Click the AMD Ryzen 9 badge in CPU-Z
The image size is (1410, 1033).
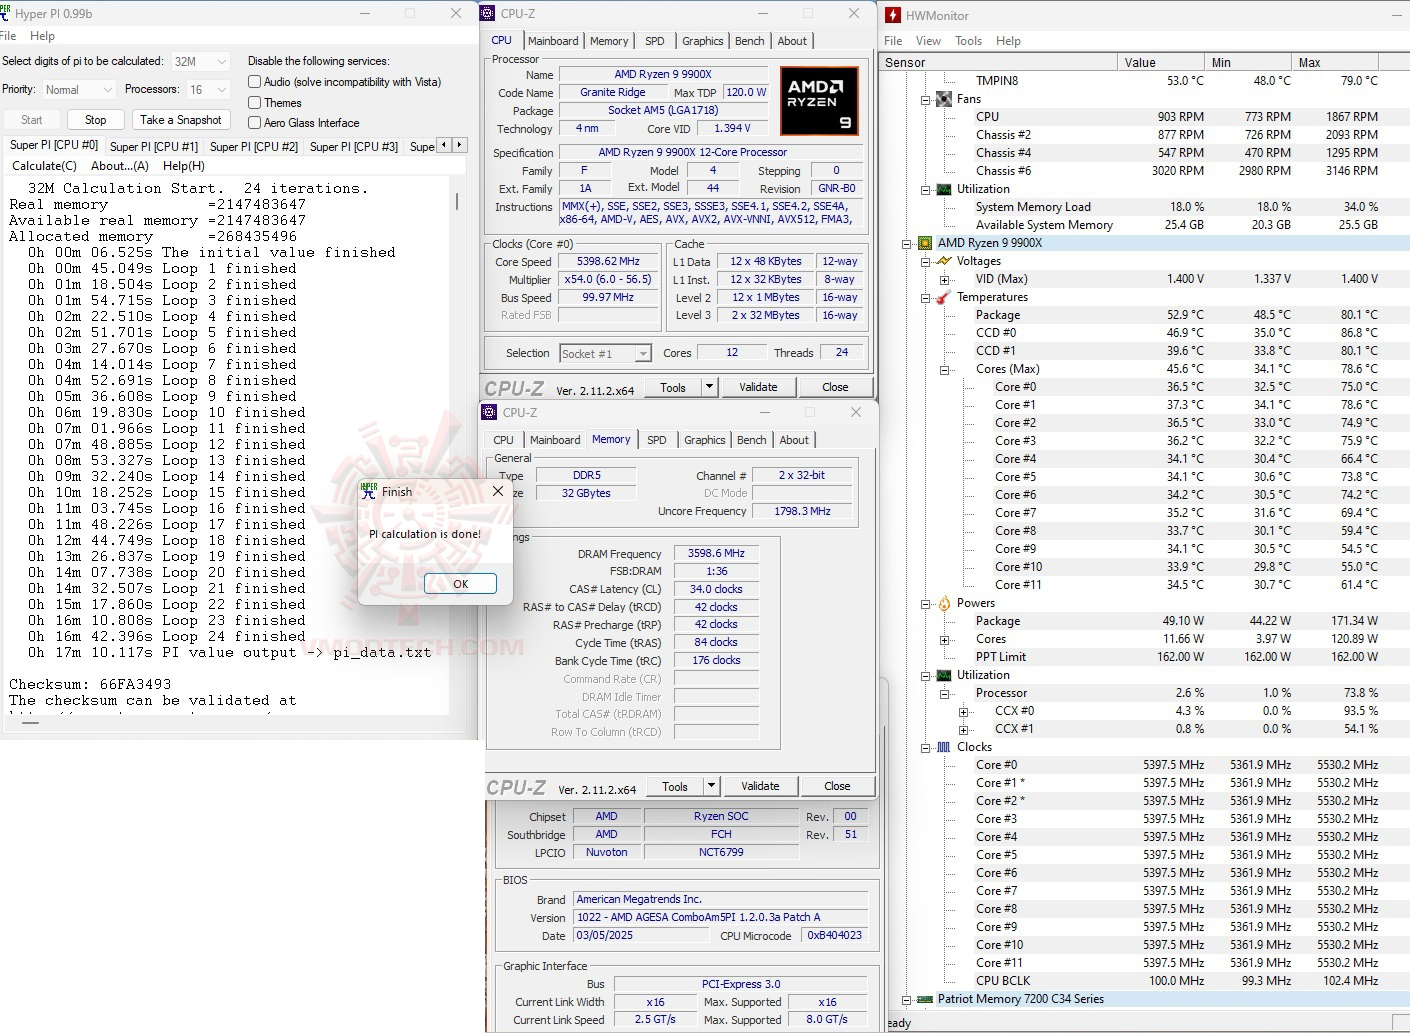[x=819, y=100]
